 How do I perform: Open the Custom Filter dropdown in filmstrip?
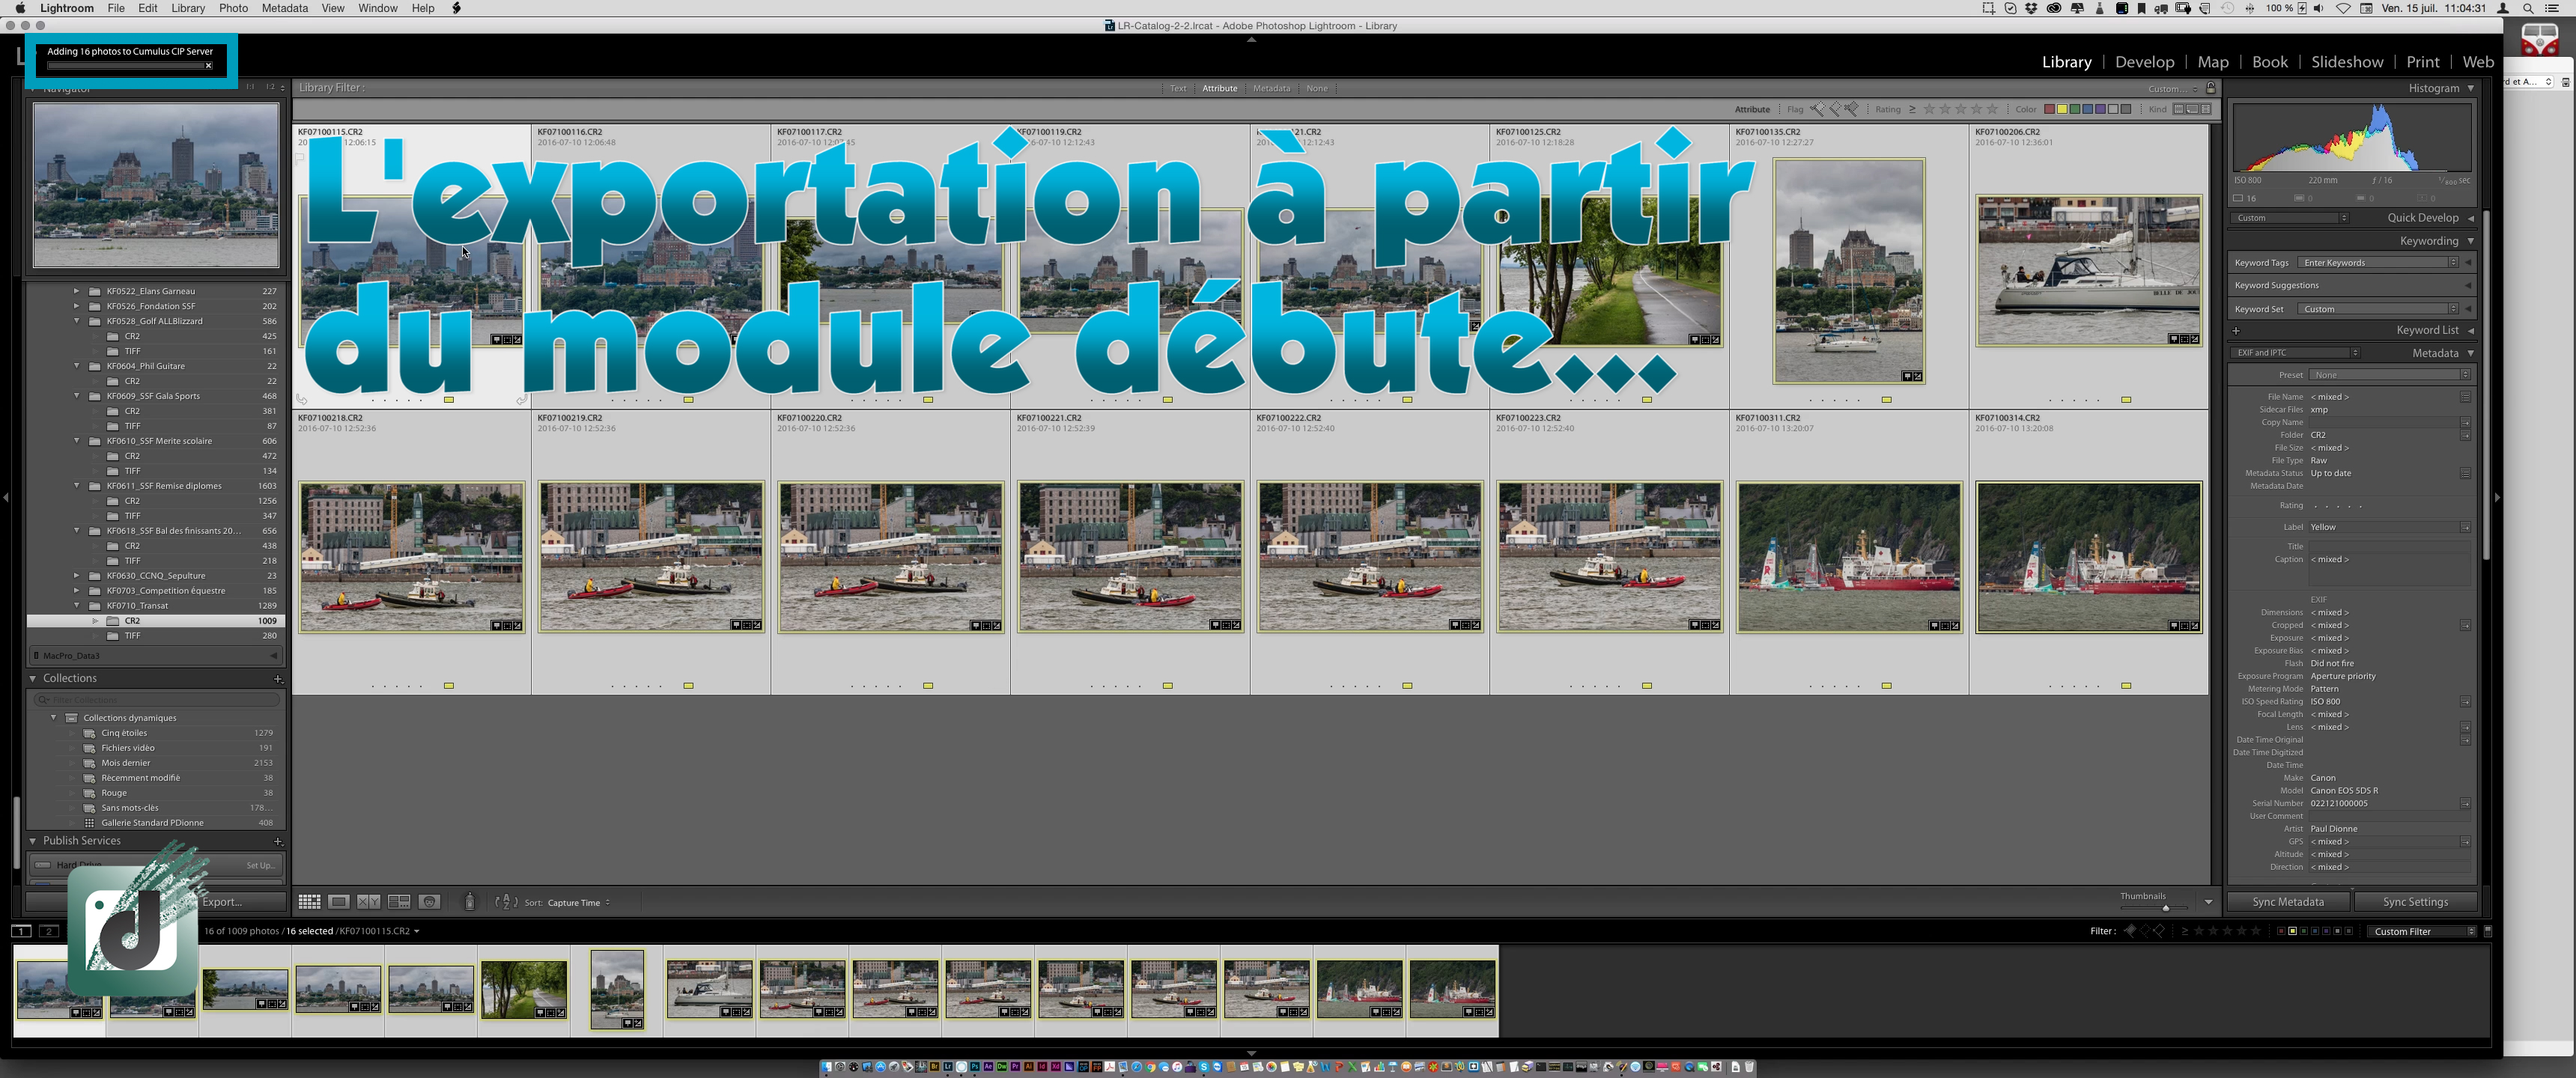point(2423,931)
